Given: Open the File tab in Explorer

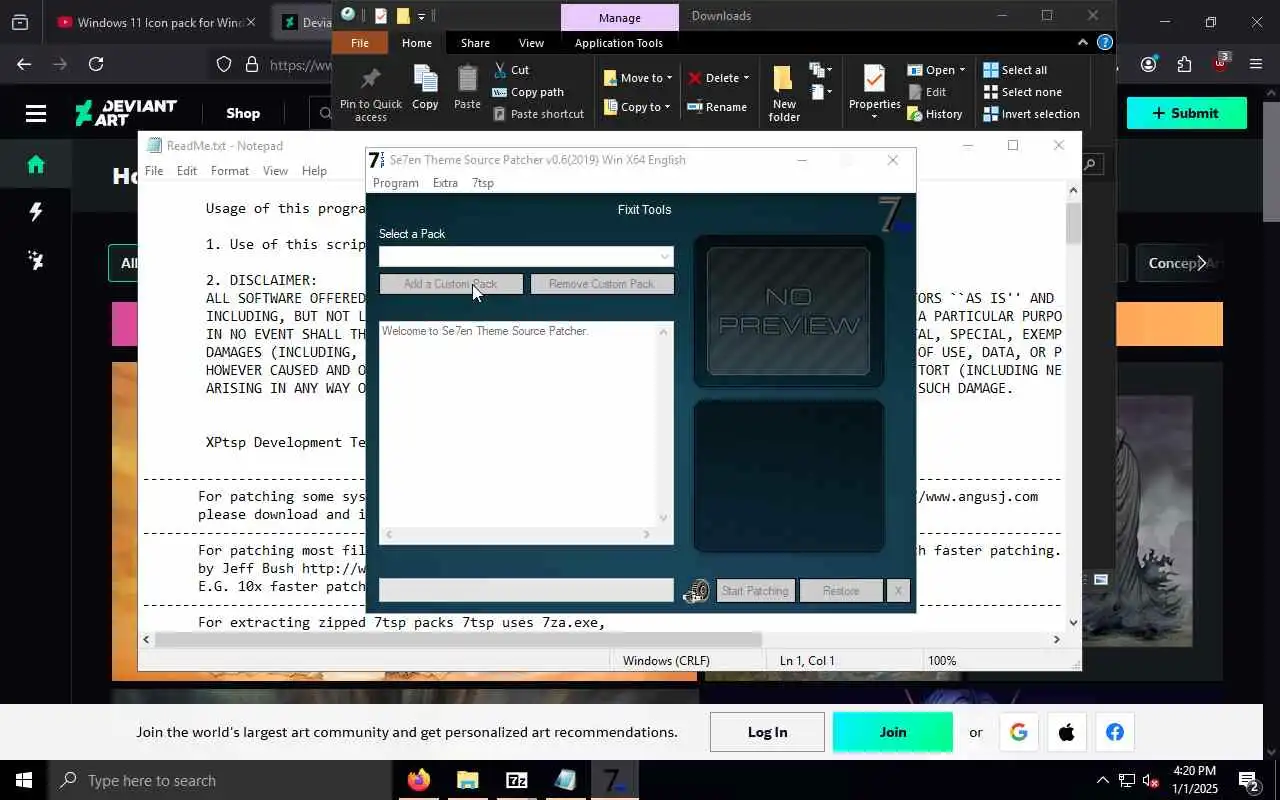Looking at the screenshot, I should (360, 43).
